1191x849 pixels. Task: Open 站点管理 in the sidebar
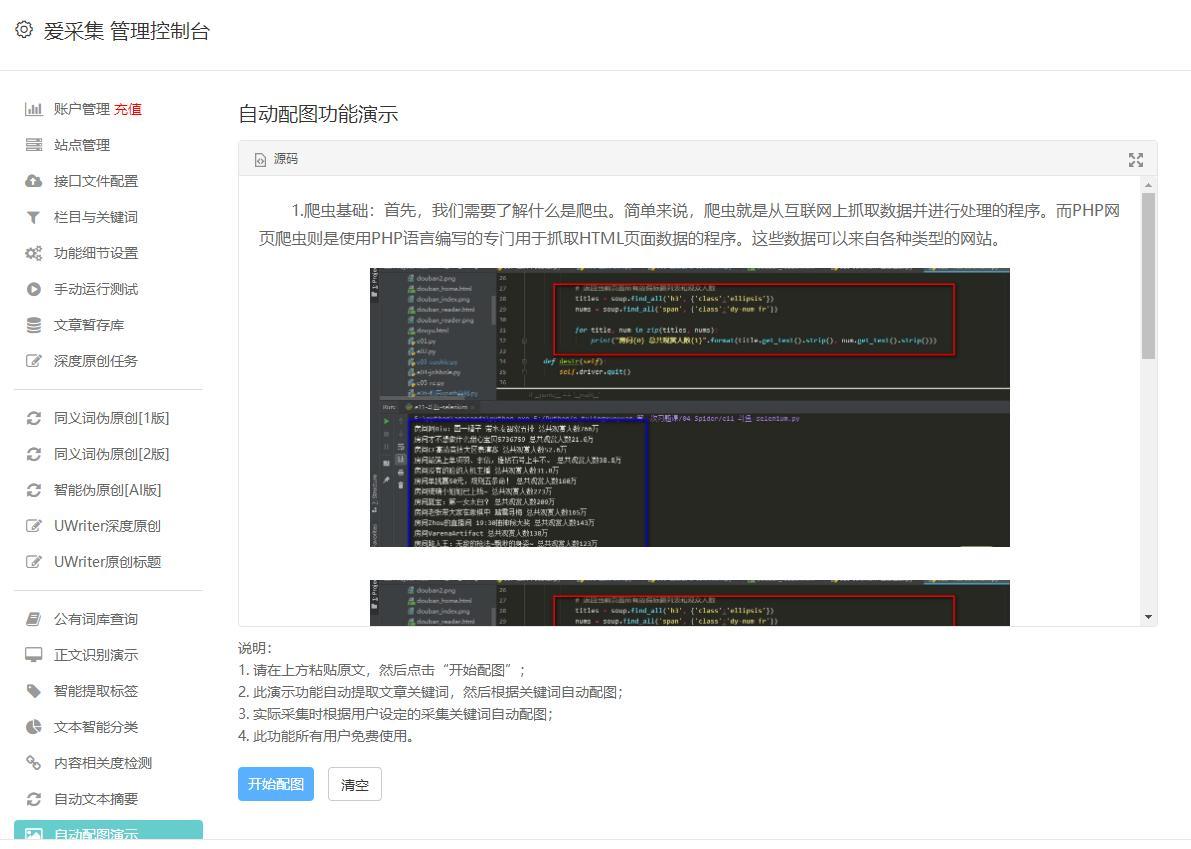click(81, 145)
